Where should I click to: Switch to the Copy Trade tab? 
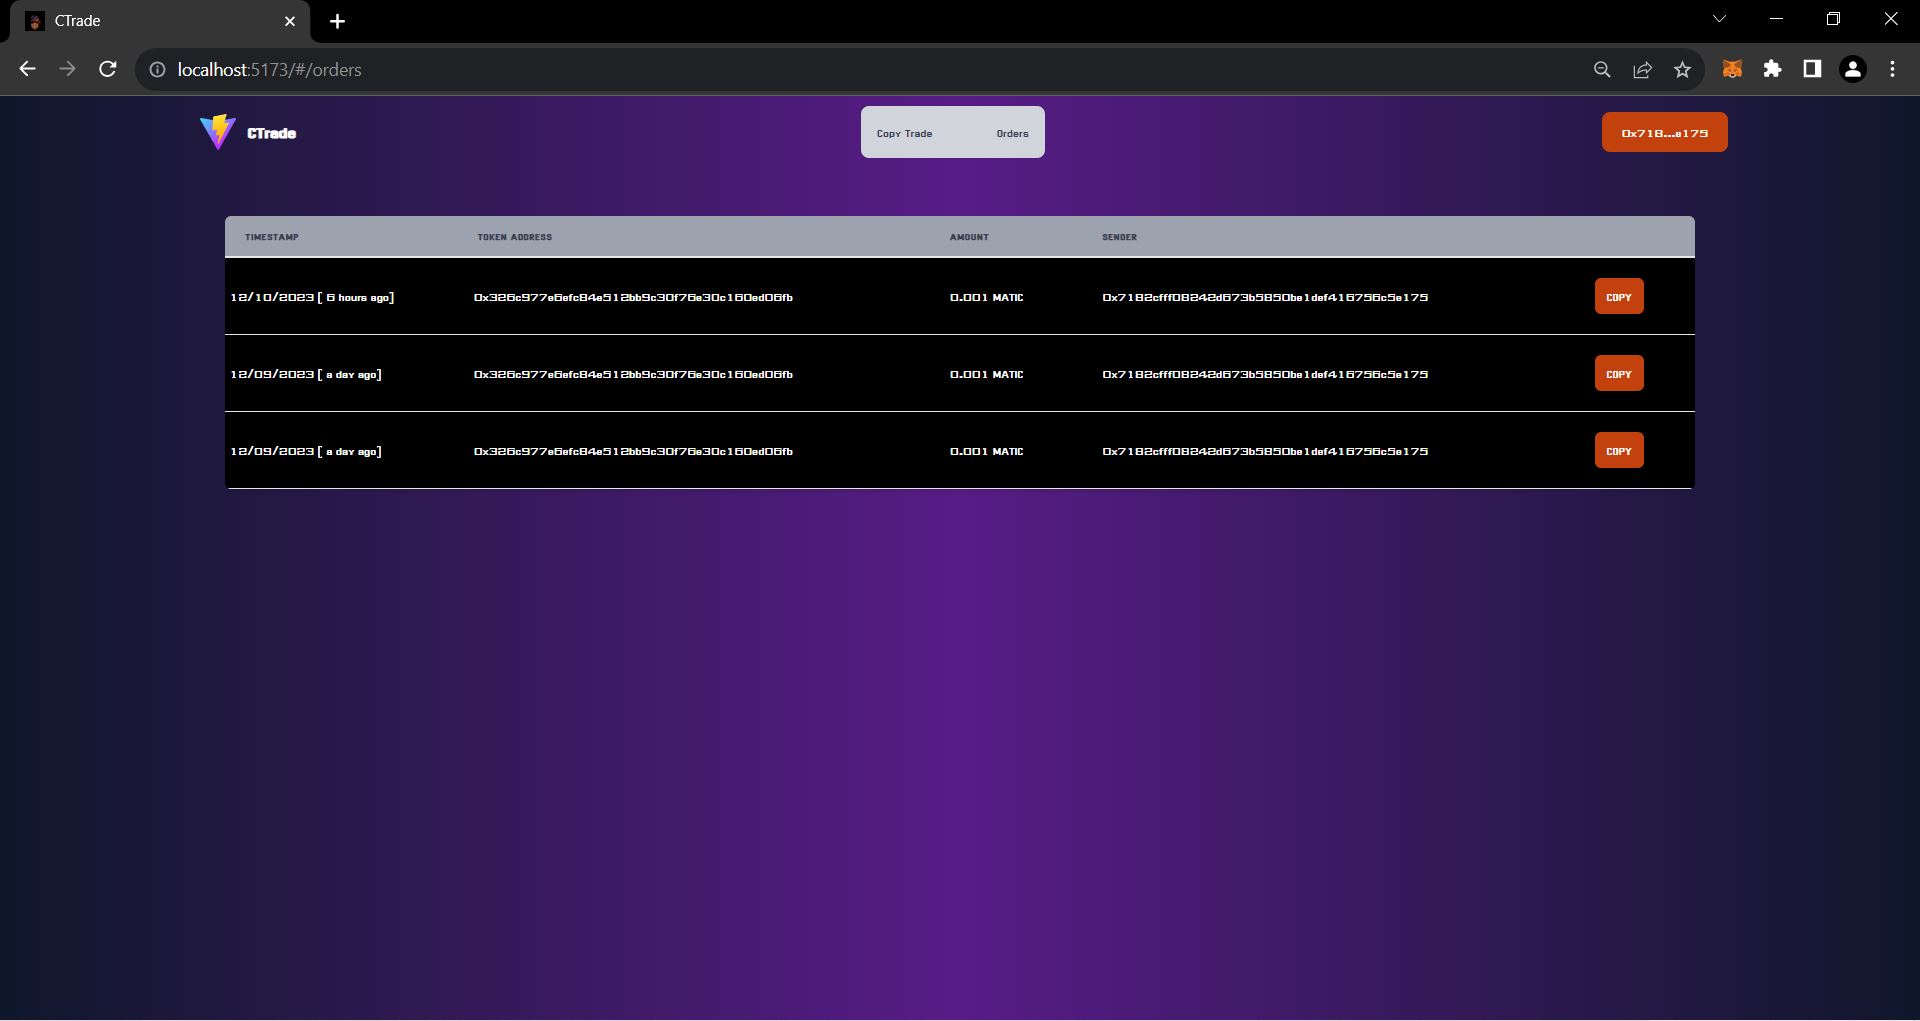[905, 132]
